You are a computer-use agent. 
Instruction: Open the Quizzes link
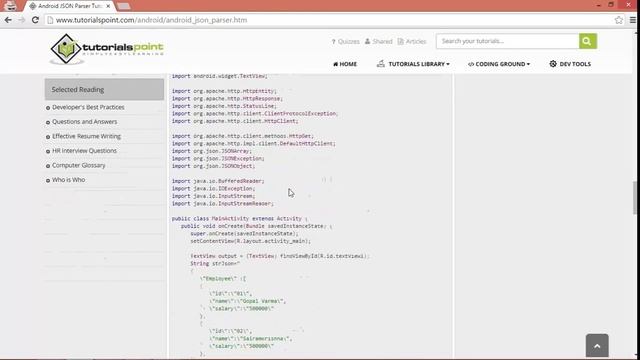coord(345,42)
